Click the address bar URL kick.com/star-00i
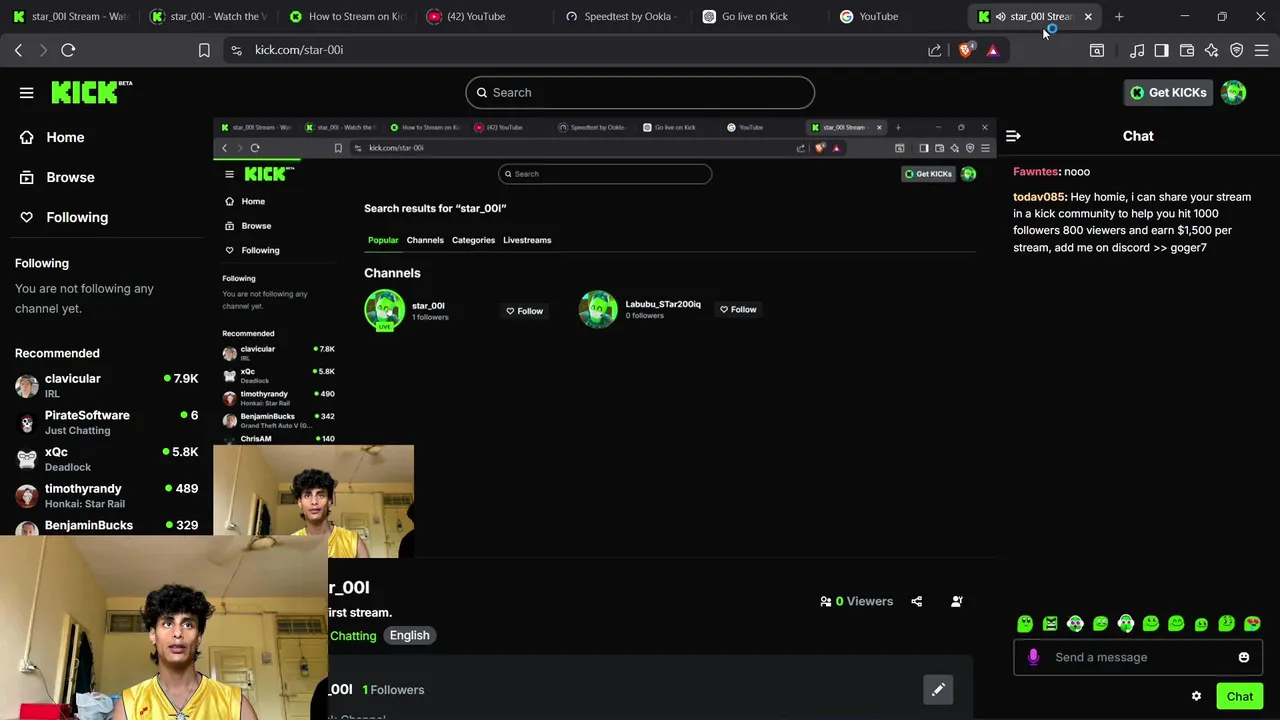 tap(299, 50)
